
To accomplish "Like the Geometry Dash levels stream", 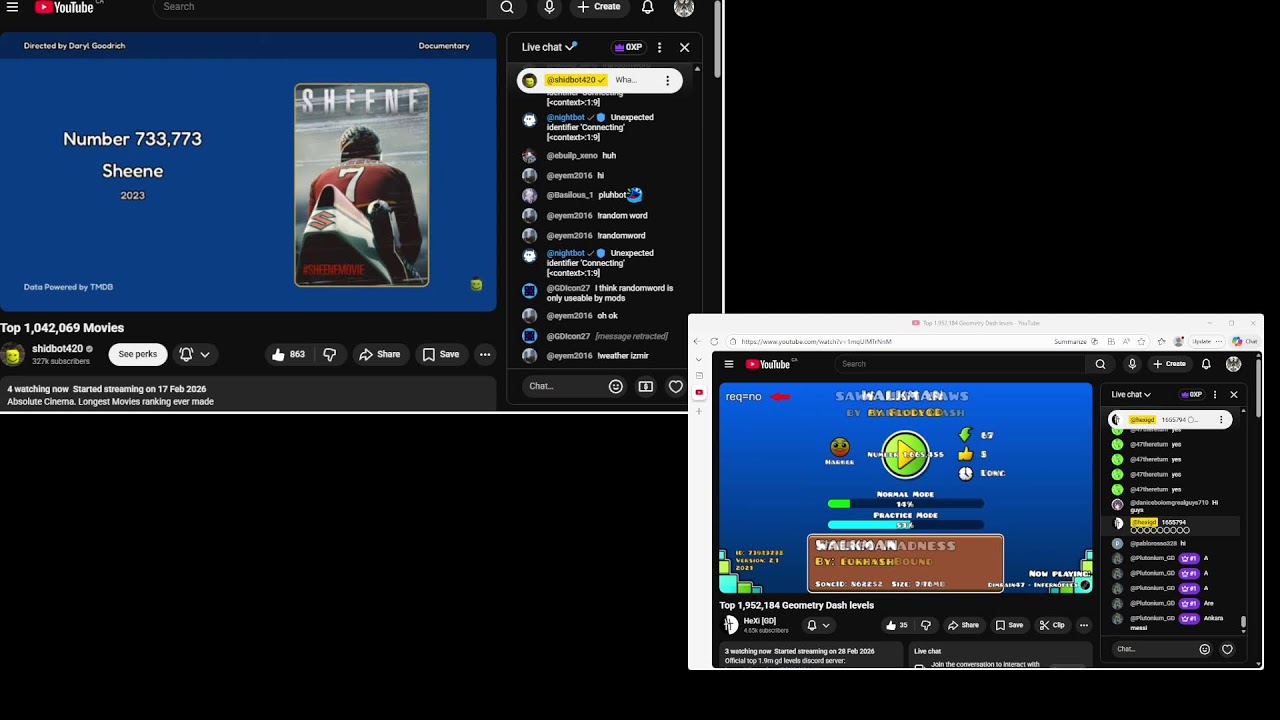I will pos(896,625).
